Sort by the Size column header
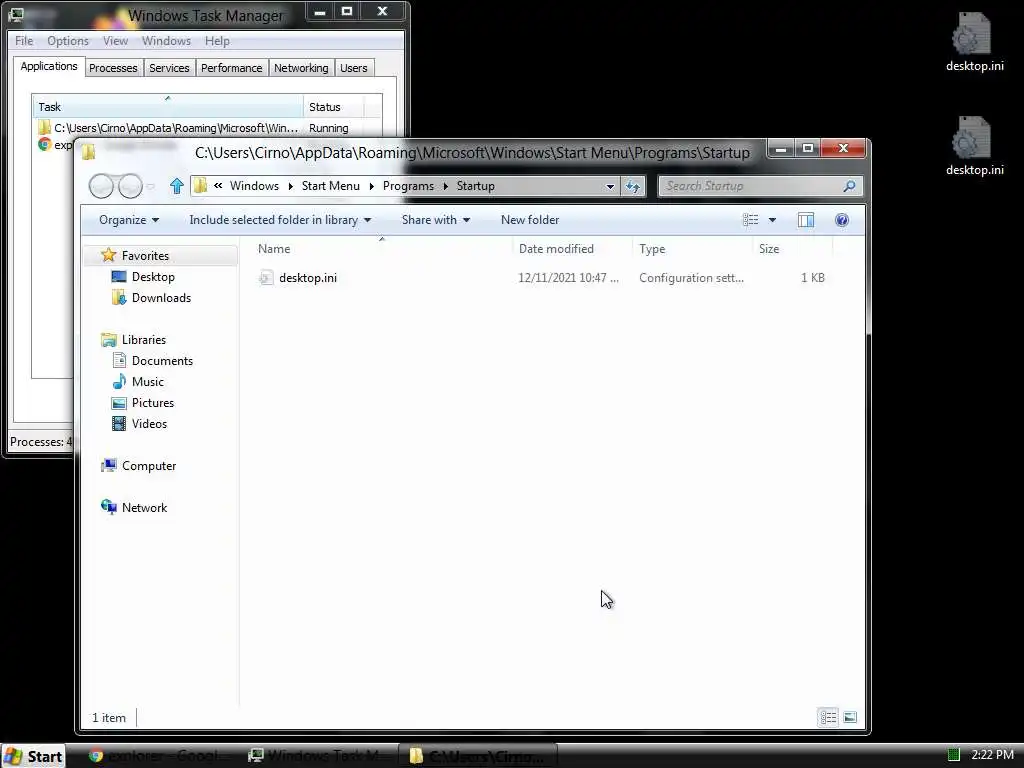Viewport: 1024px width, 768px height. [792, 249]
